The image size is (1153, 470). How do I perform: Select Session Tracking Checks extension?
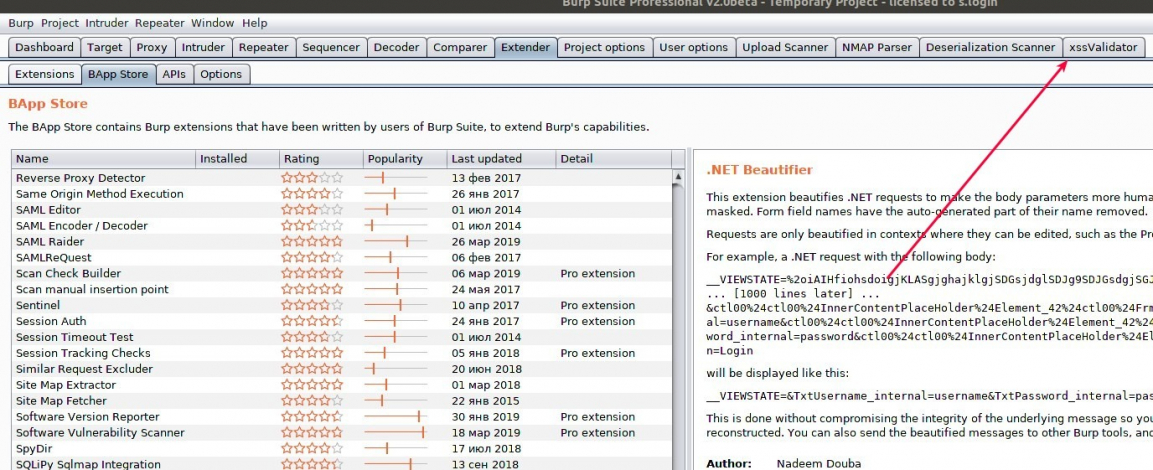(x=341, y=353)
